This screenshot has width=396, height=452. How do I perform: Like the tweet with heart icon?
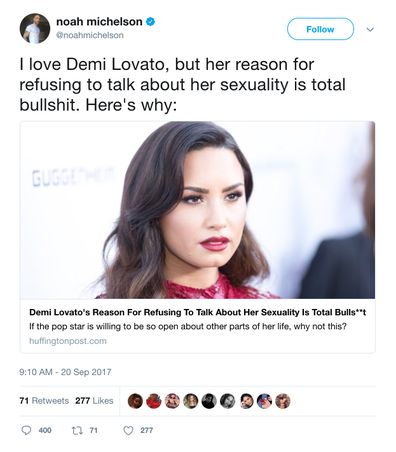click(x=128, y=430)
